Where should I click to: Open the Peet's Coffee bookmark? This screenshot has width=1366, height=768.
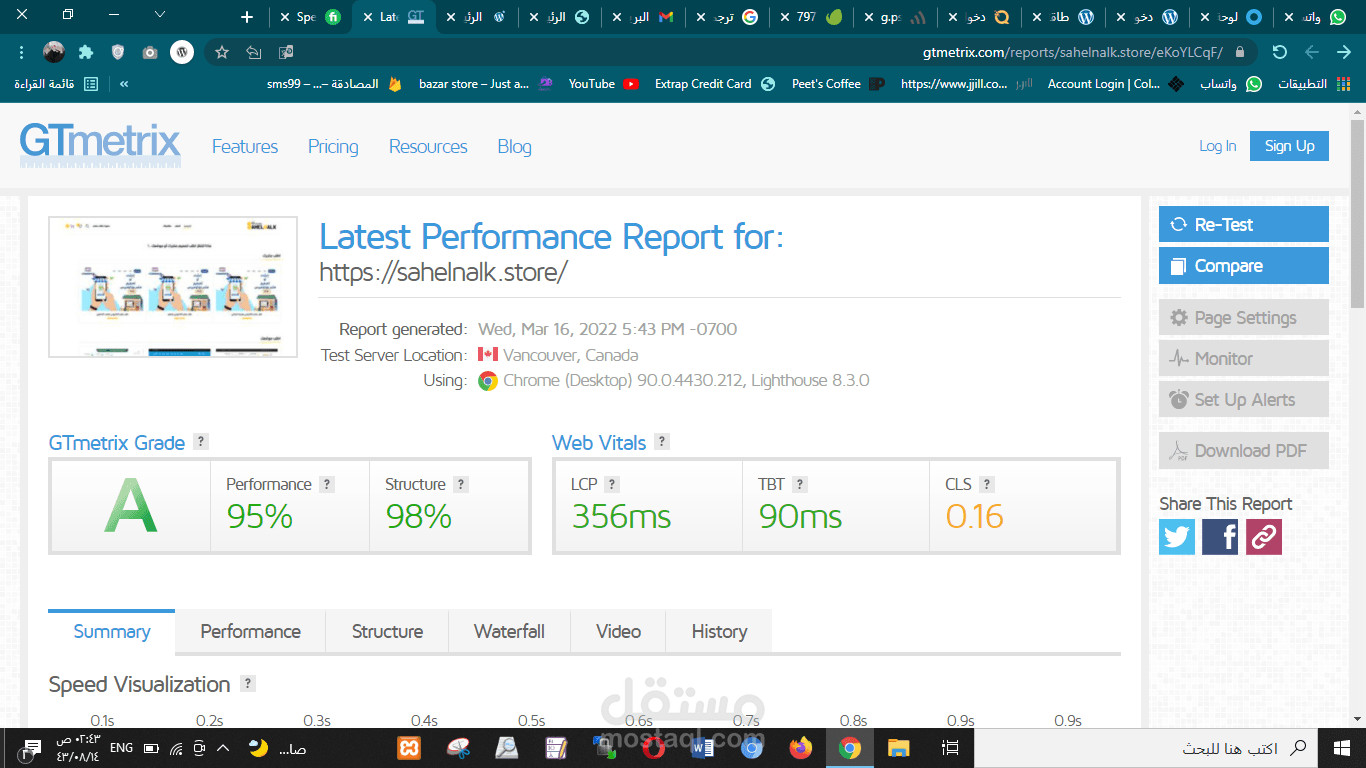pyautogui.click(x=837, y=84)
